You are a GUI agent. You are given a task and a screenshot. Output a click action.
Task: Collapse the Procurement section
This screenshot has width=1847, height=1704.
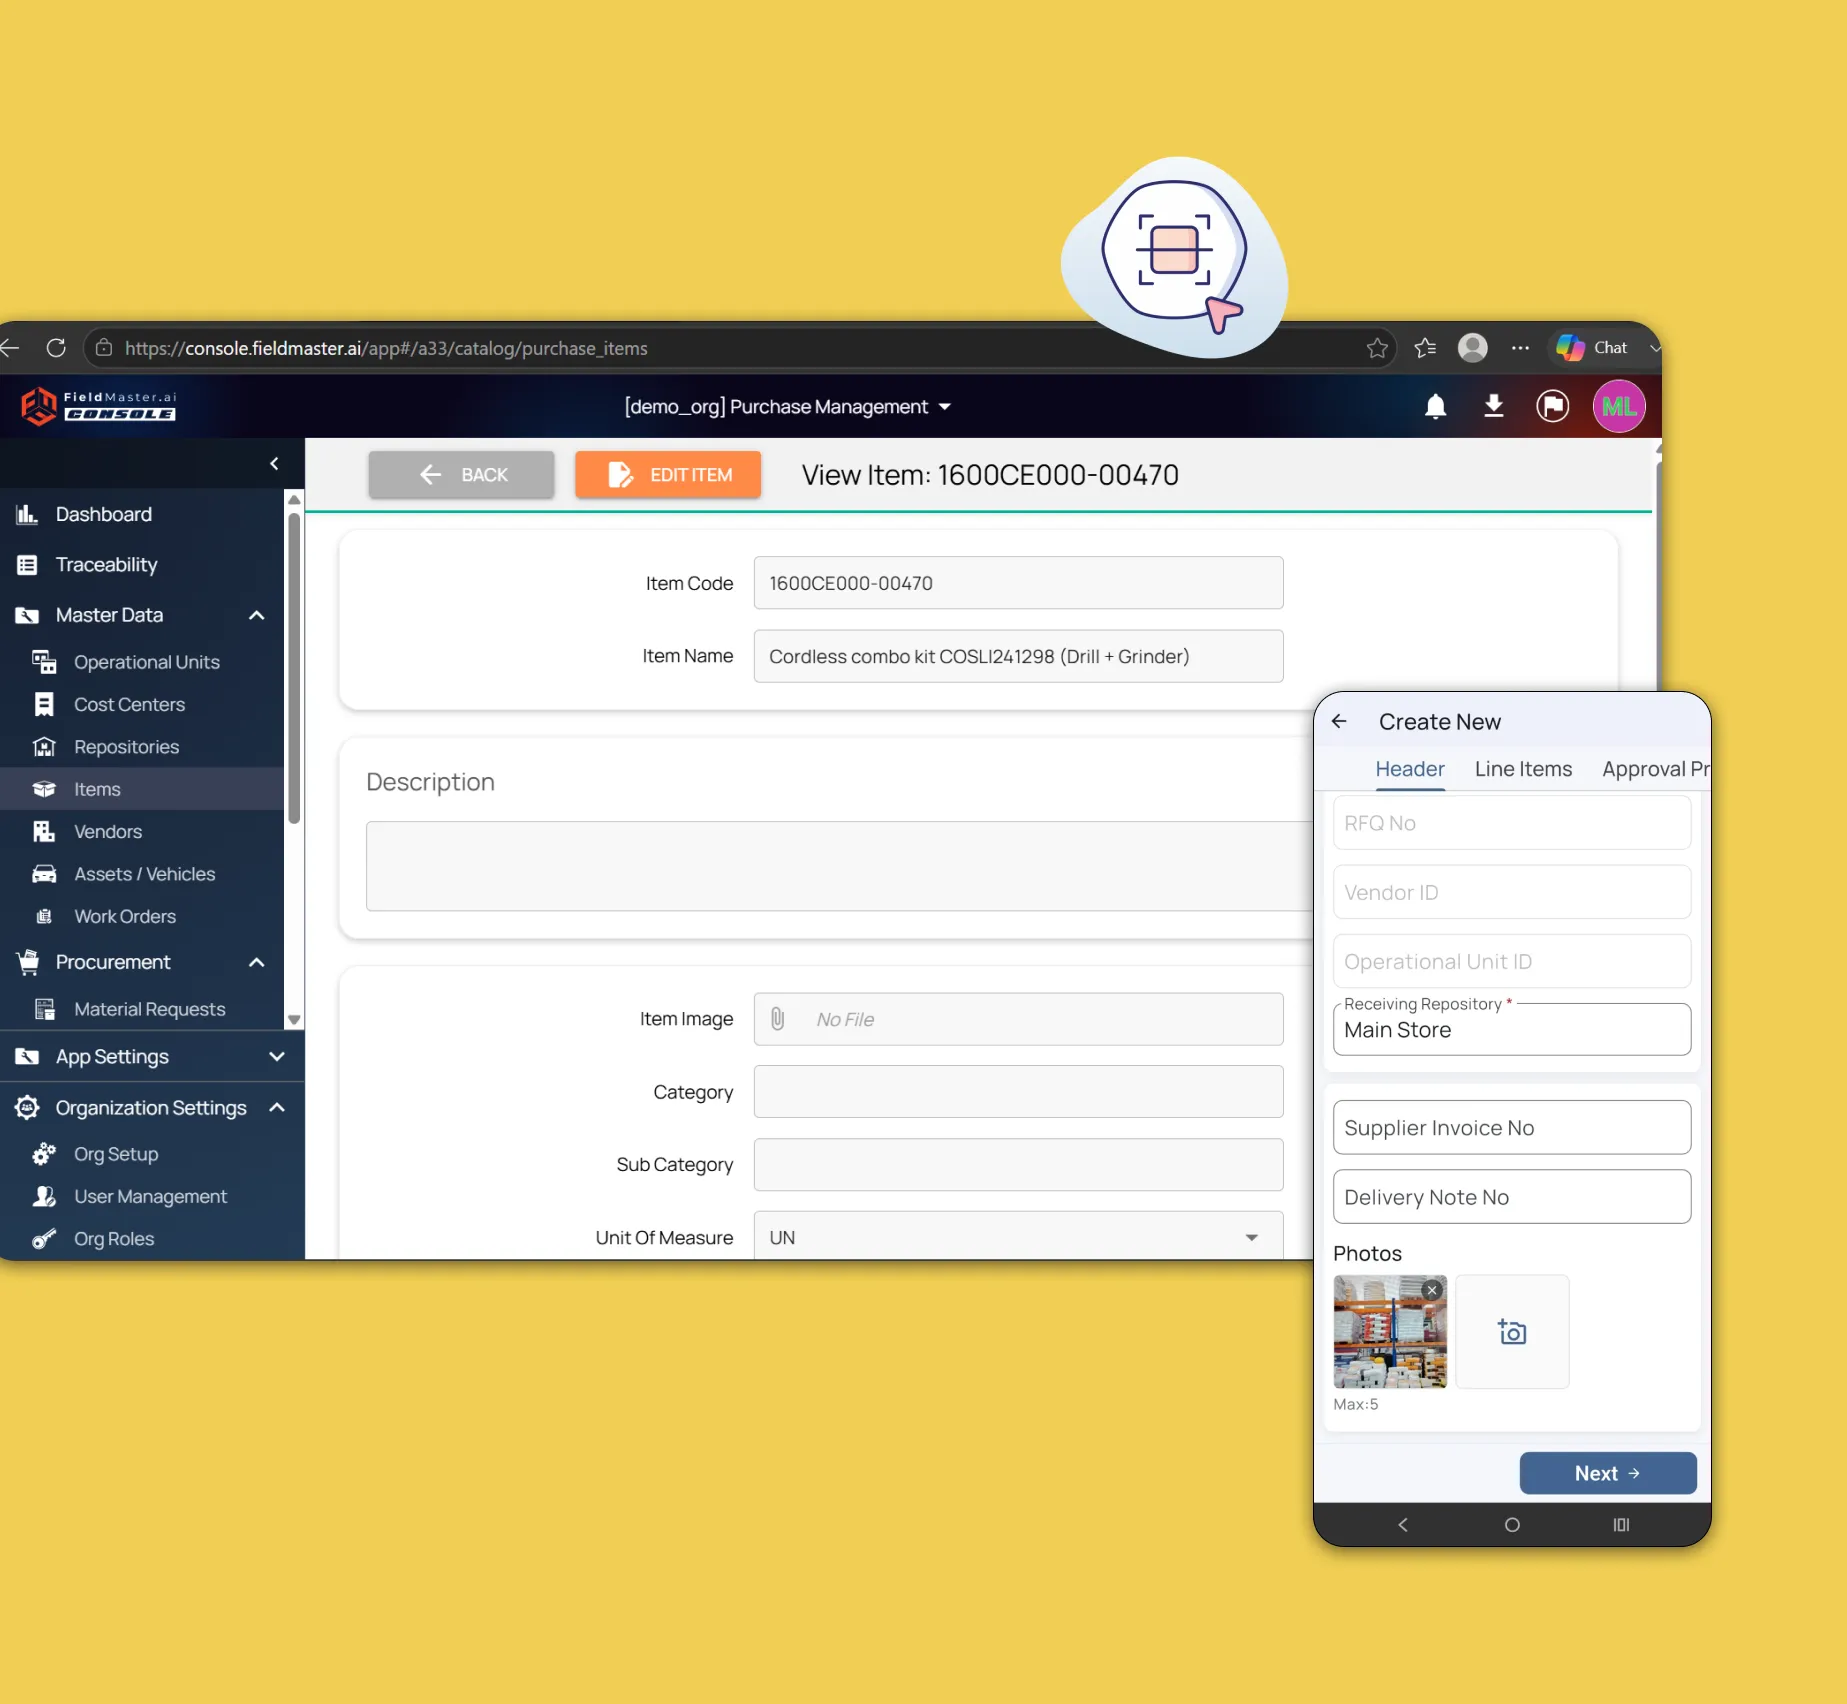(x=256, y=962)
